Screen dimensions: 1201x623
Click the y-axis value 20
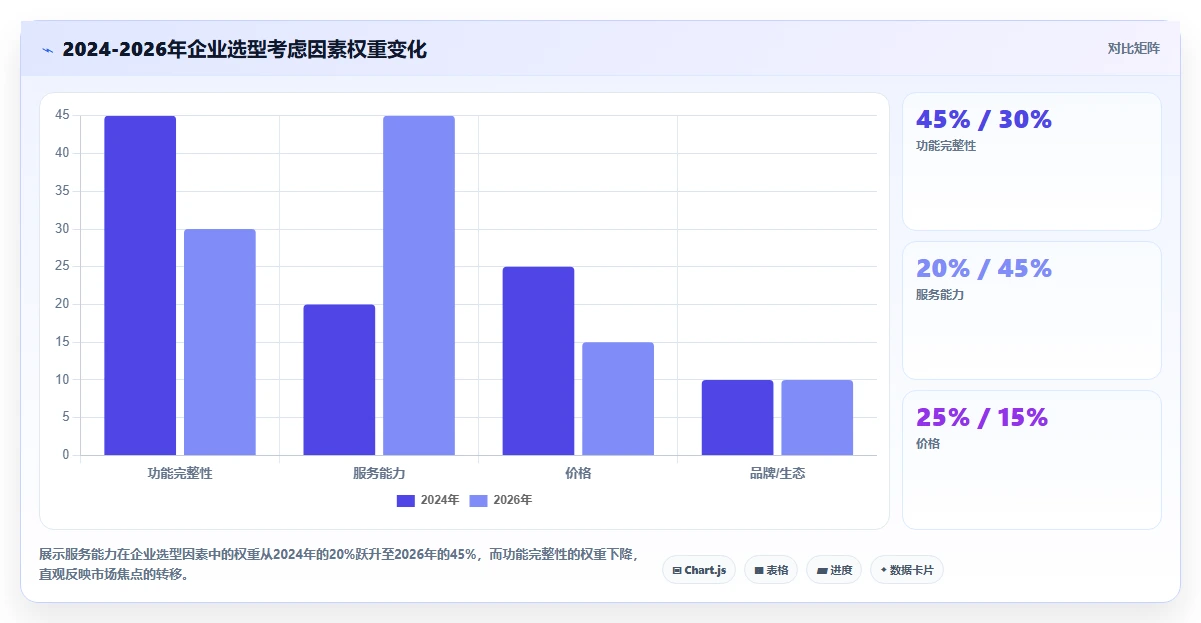[62, 304]
